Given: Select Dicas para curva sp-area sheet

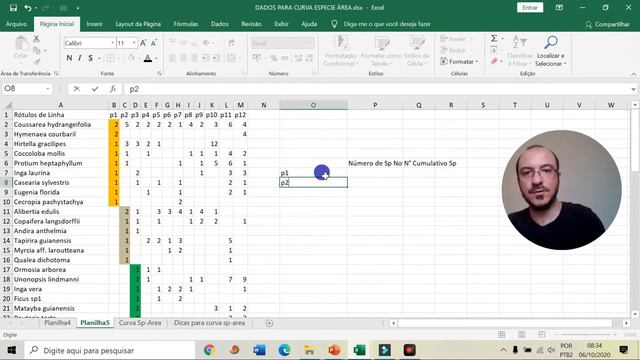Looking at the screenshot, I should [x=209, y=323].
